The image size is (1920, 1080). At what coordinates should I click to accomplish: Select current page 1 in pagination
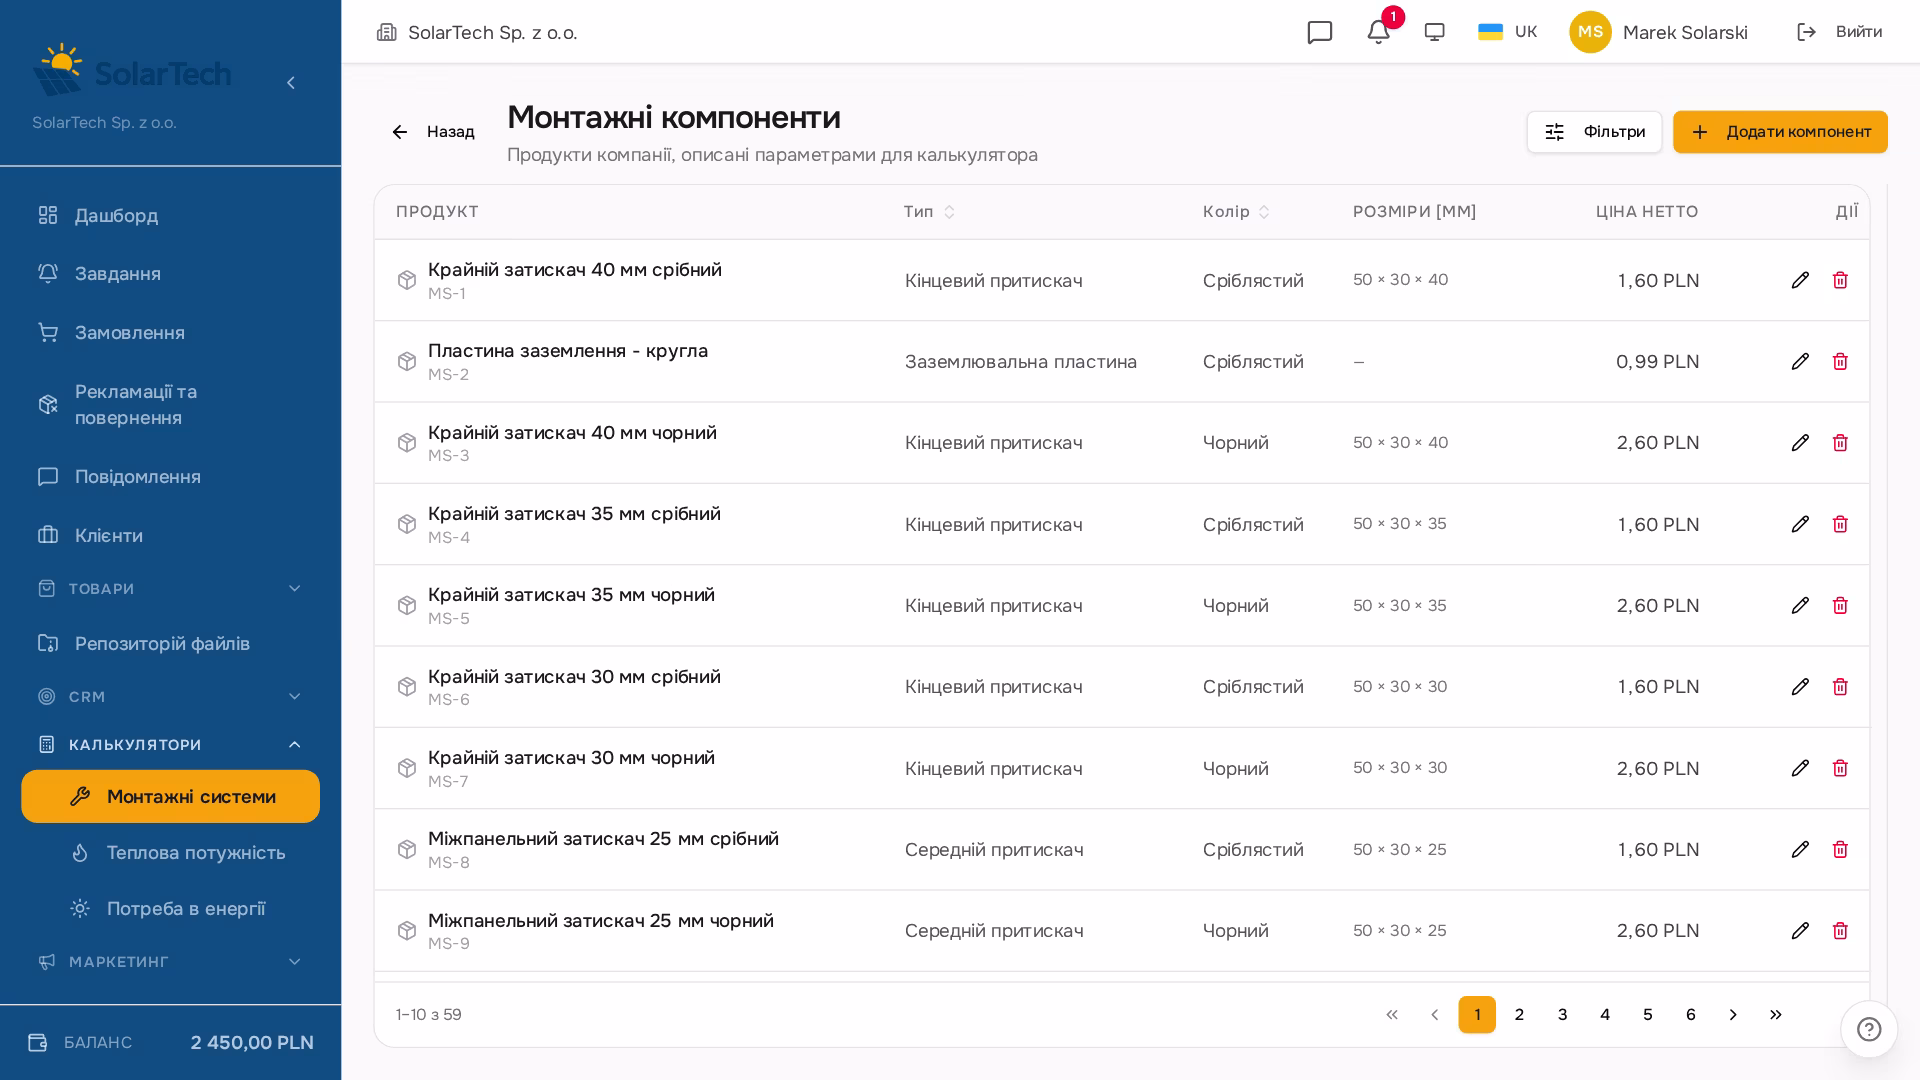pyautogui.click(x=1477, y=1015)
